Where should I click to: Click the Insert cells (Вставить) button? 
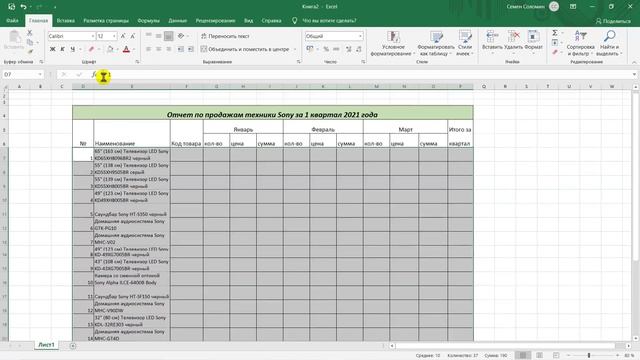pyautogui.click(x=491, y=41)
